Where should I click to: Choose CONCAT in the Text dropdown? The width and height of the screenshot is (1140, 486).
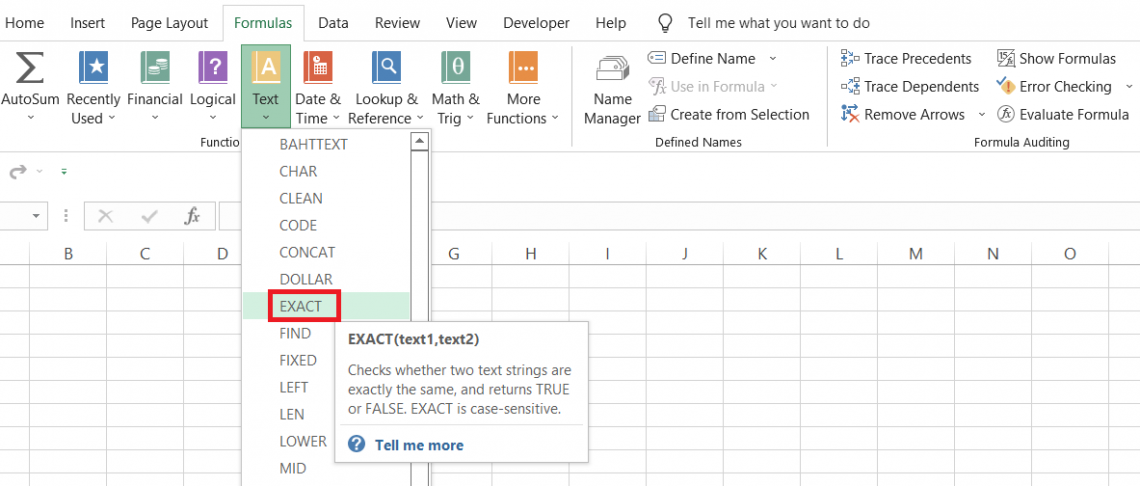(x=307, y=252)
